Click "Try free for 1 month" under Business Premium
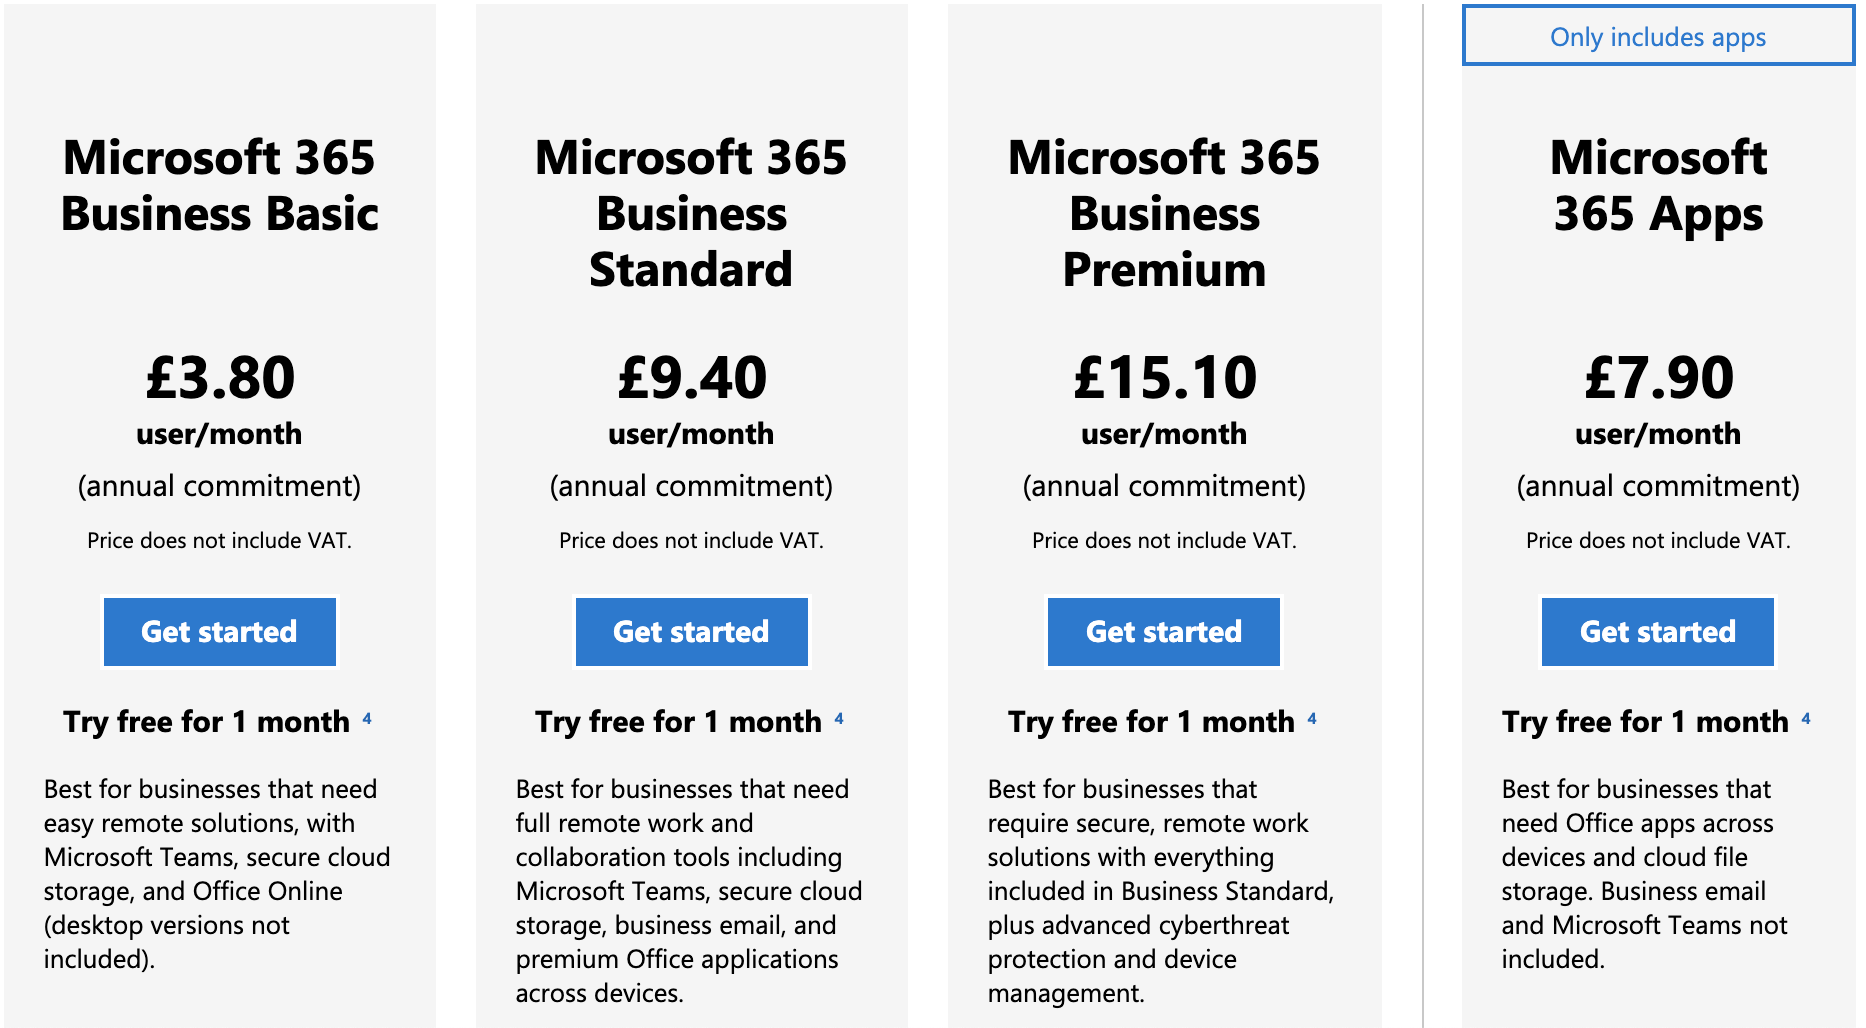1866x1028 pixels. (1151, 722)
